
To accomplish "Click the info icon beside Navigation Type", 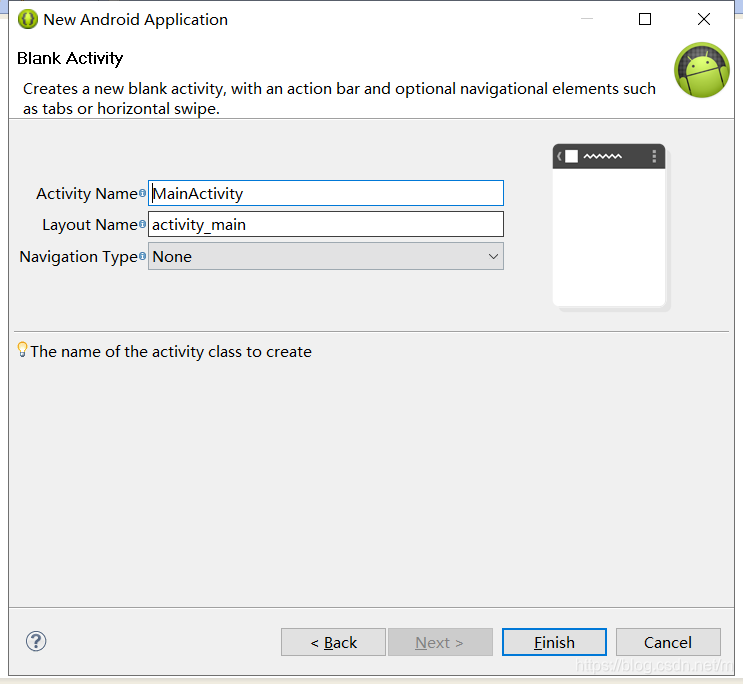I will [x=142, y=256].
